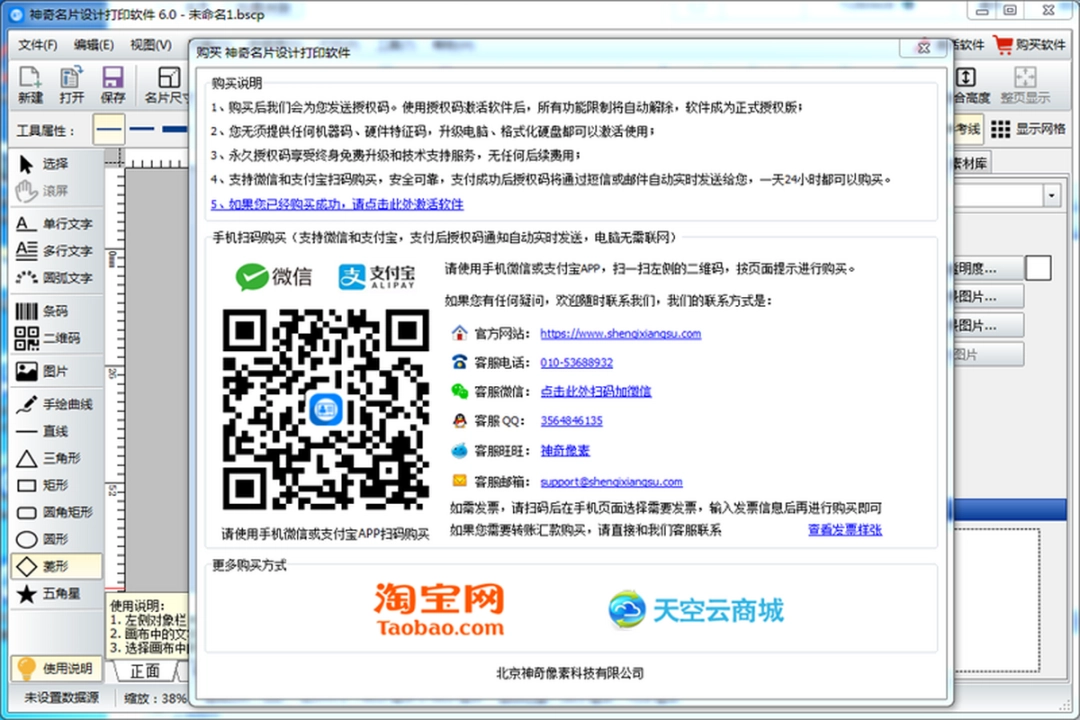Image resolution: width=1080 pixels, height=720 pixels.
Task: Open the material library dropdown list
Action: [1052, 195]
